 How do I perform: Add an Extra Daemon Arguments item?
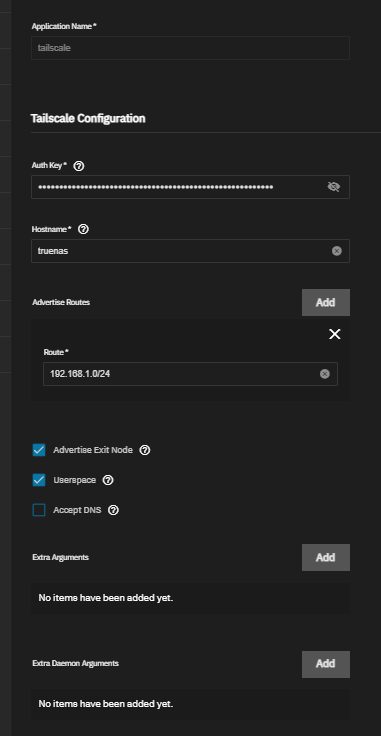326,664
